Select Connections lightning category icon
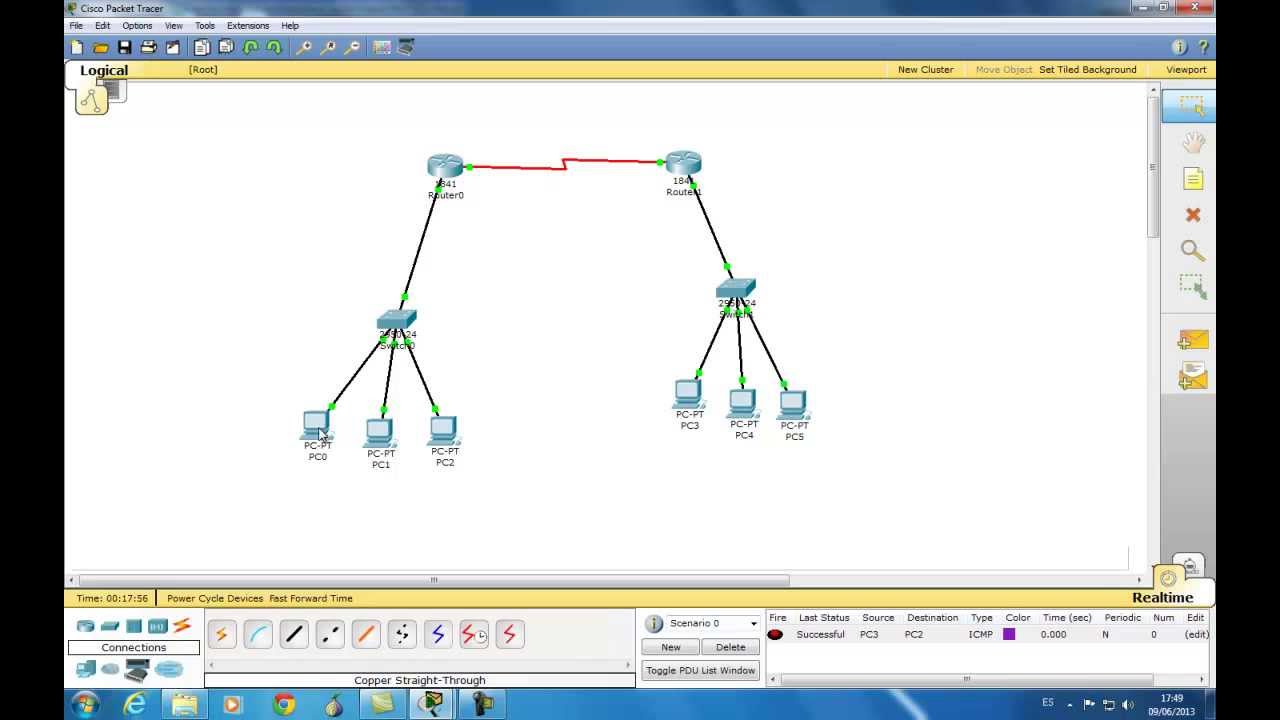This screenshot has width=1280, height=720. coord(181,626)
